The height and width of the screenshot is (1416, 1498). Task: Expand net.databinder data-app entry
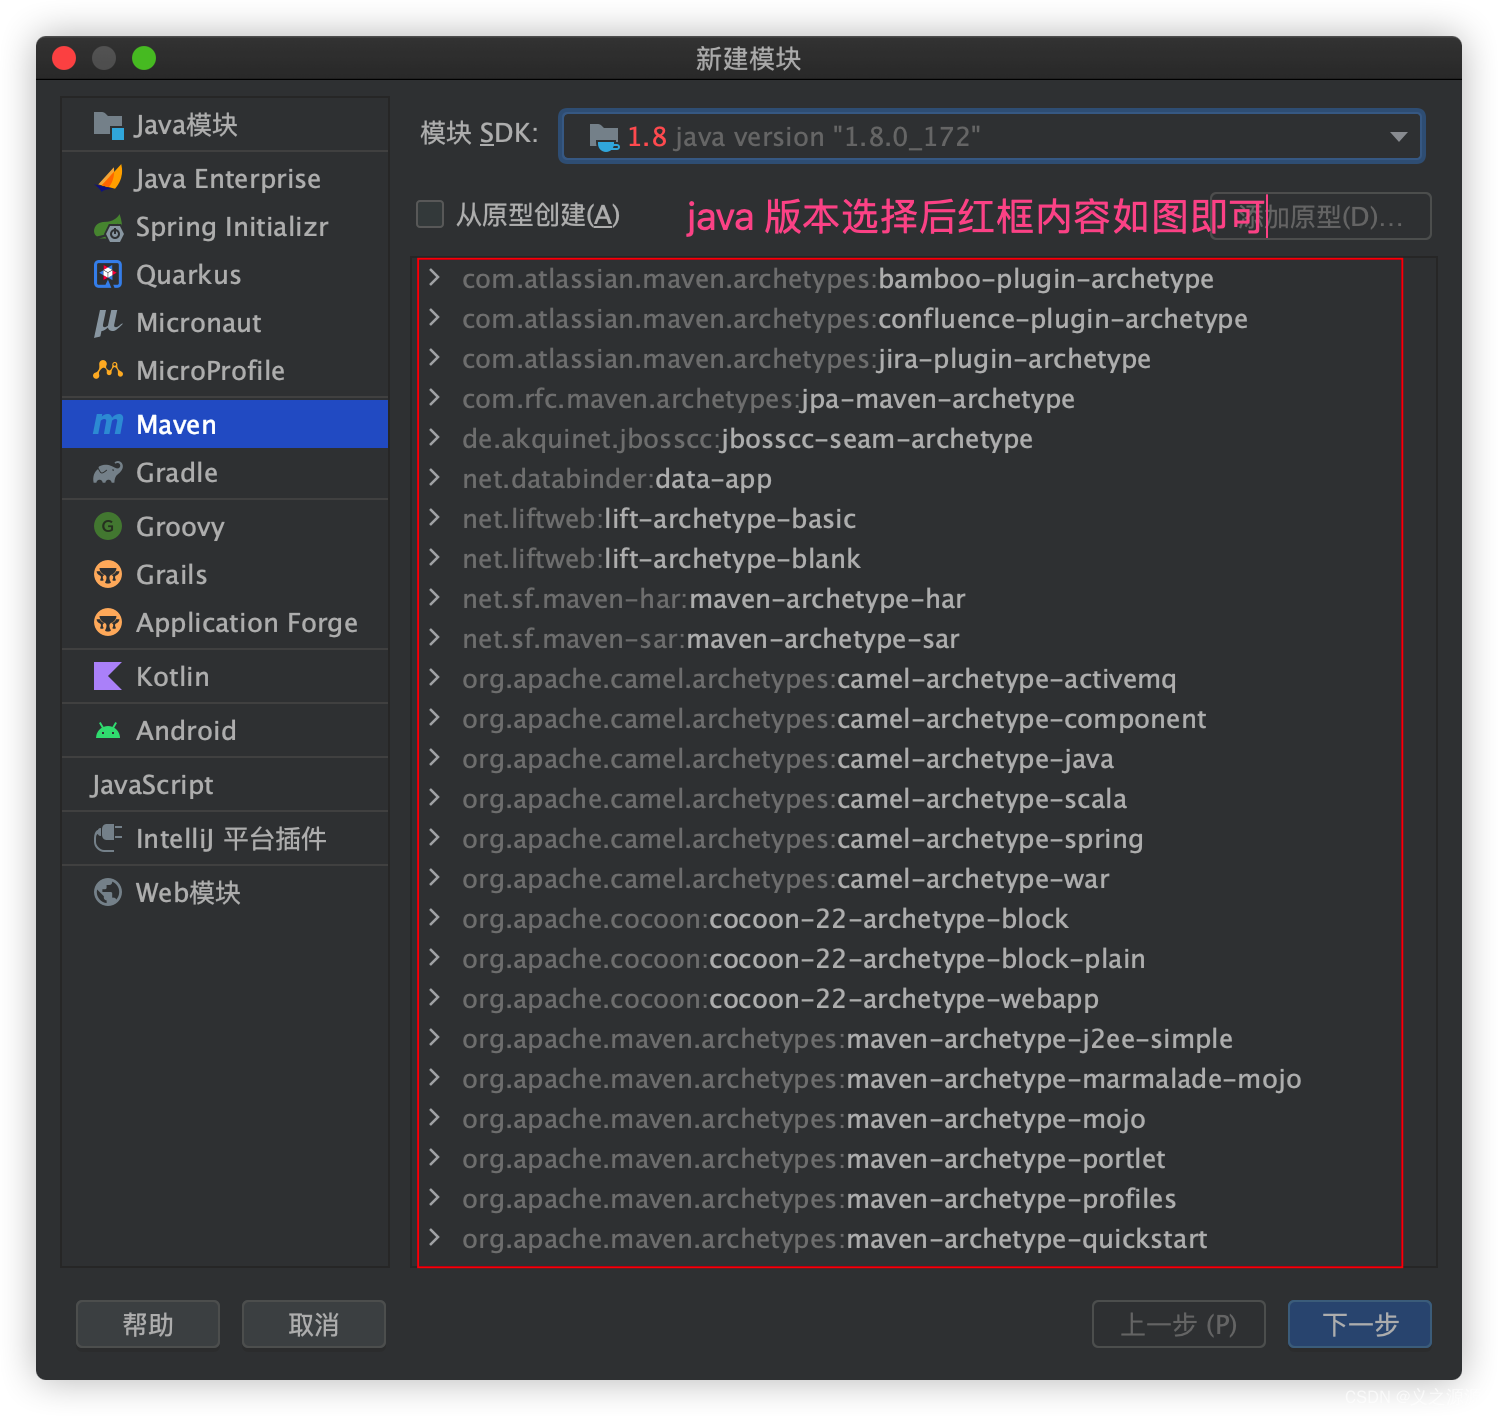pyautogui.click(x=434, y=478)
